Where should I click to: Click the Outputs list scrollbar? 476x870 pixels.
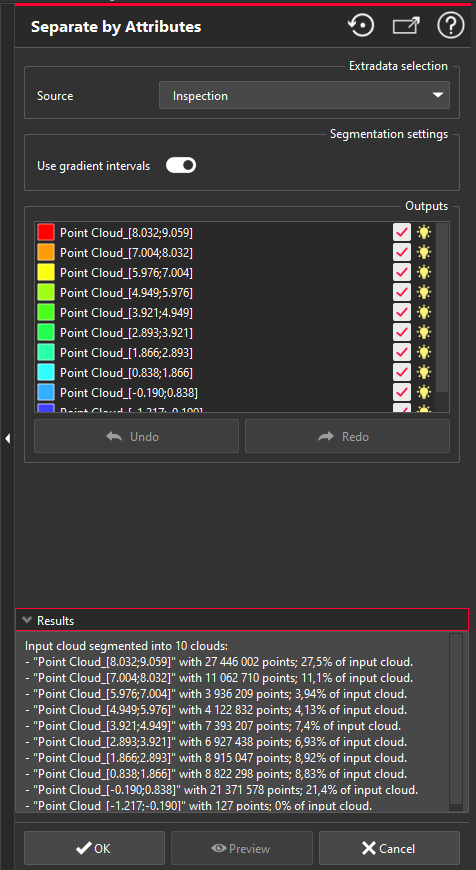tap(442, 308)
